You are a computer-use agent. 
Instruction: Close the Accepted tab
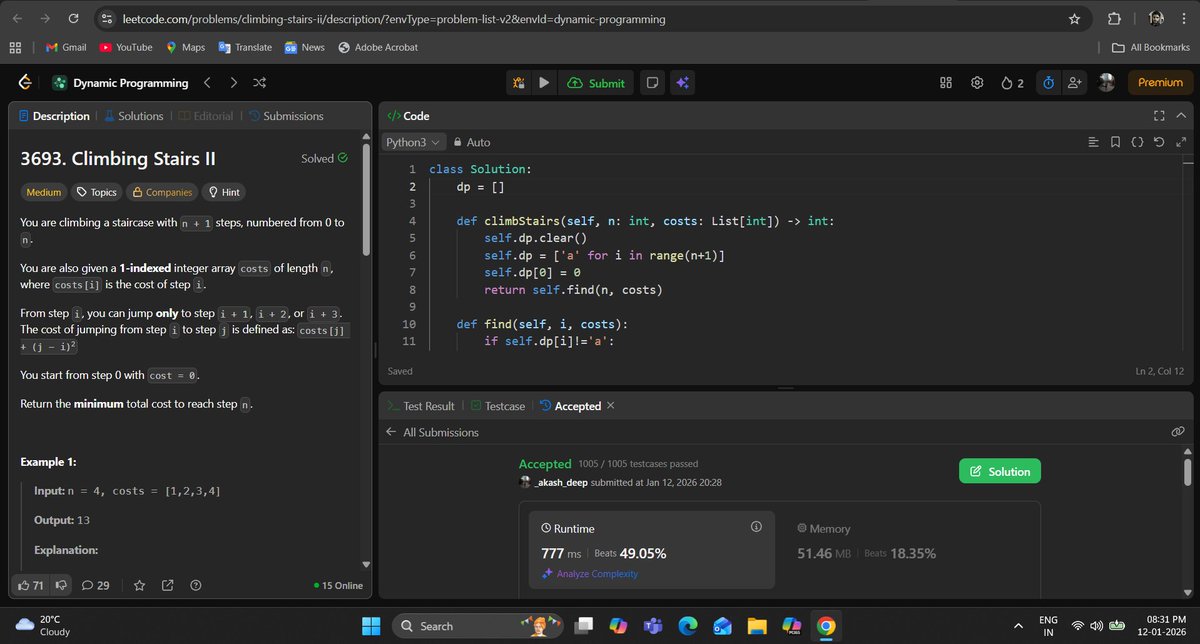611,406
